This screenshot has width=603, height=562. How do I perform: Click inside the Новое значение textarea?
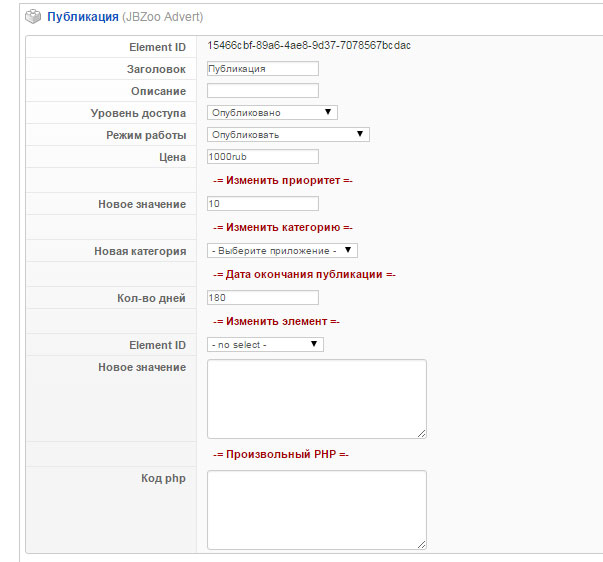316,398
